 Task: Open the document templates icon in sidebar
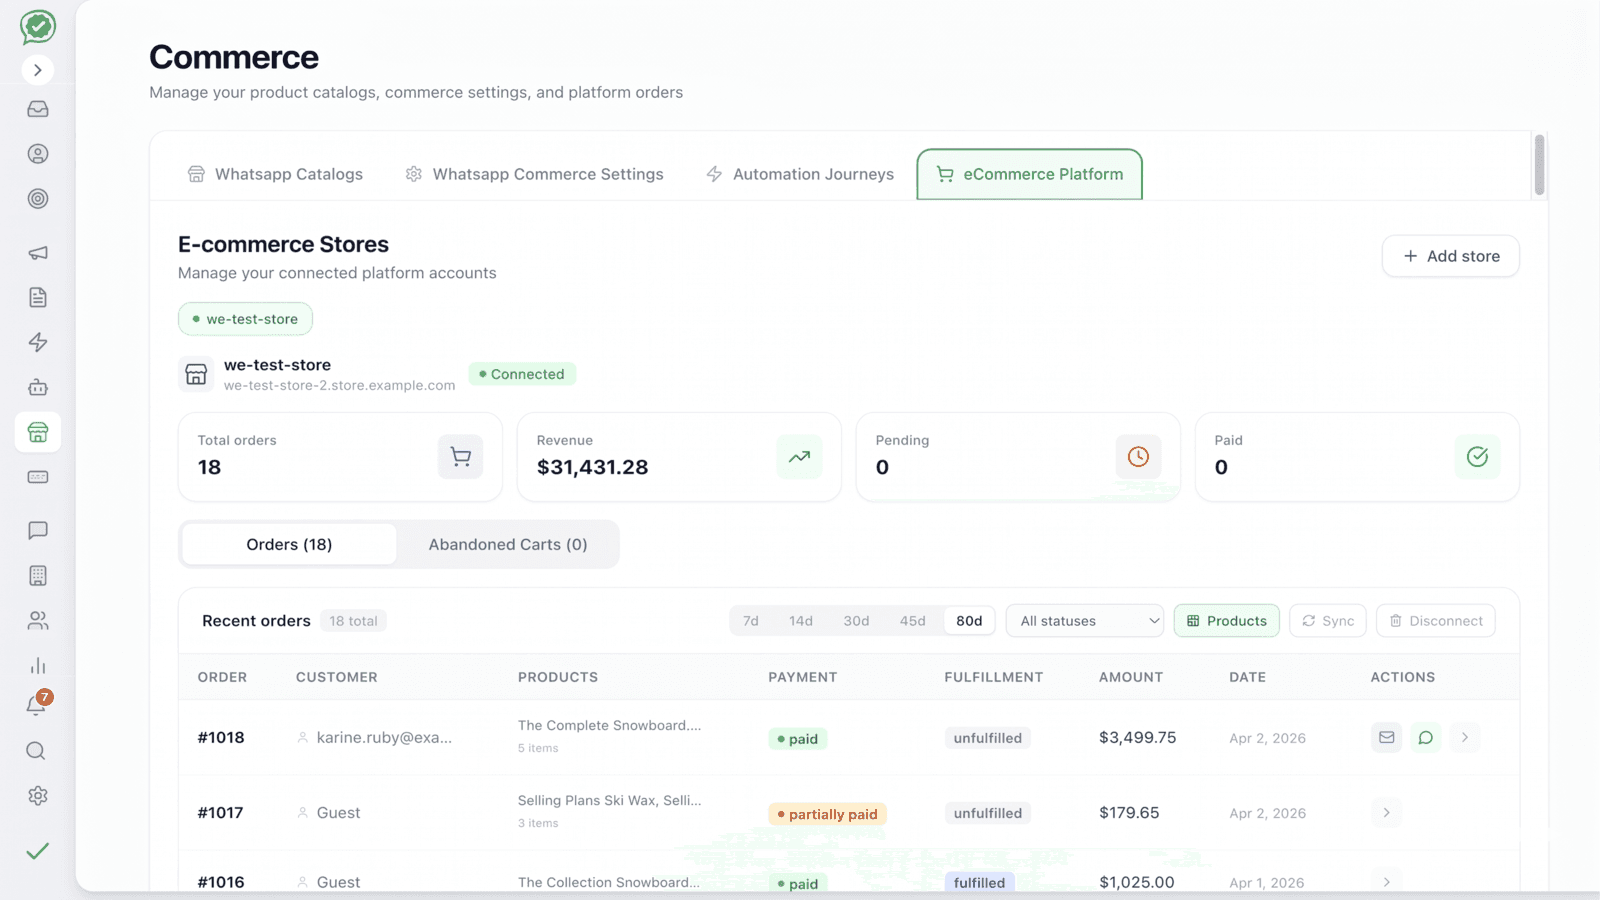point(38,297)
